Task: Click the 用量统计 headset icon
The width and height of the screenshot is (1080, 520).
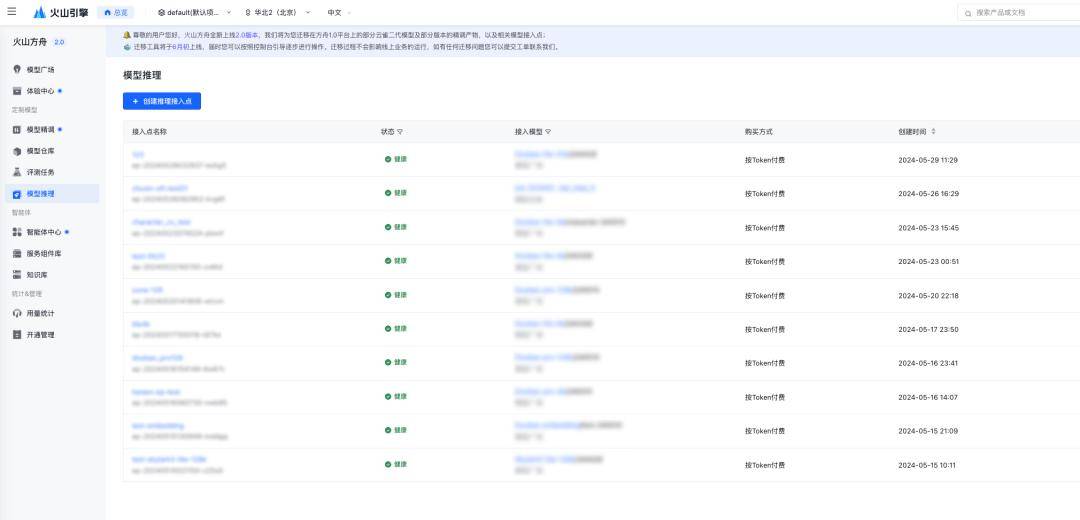Action: click(x=17, y=313)
